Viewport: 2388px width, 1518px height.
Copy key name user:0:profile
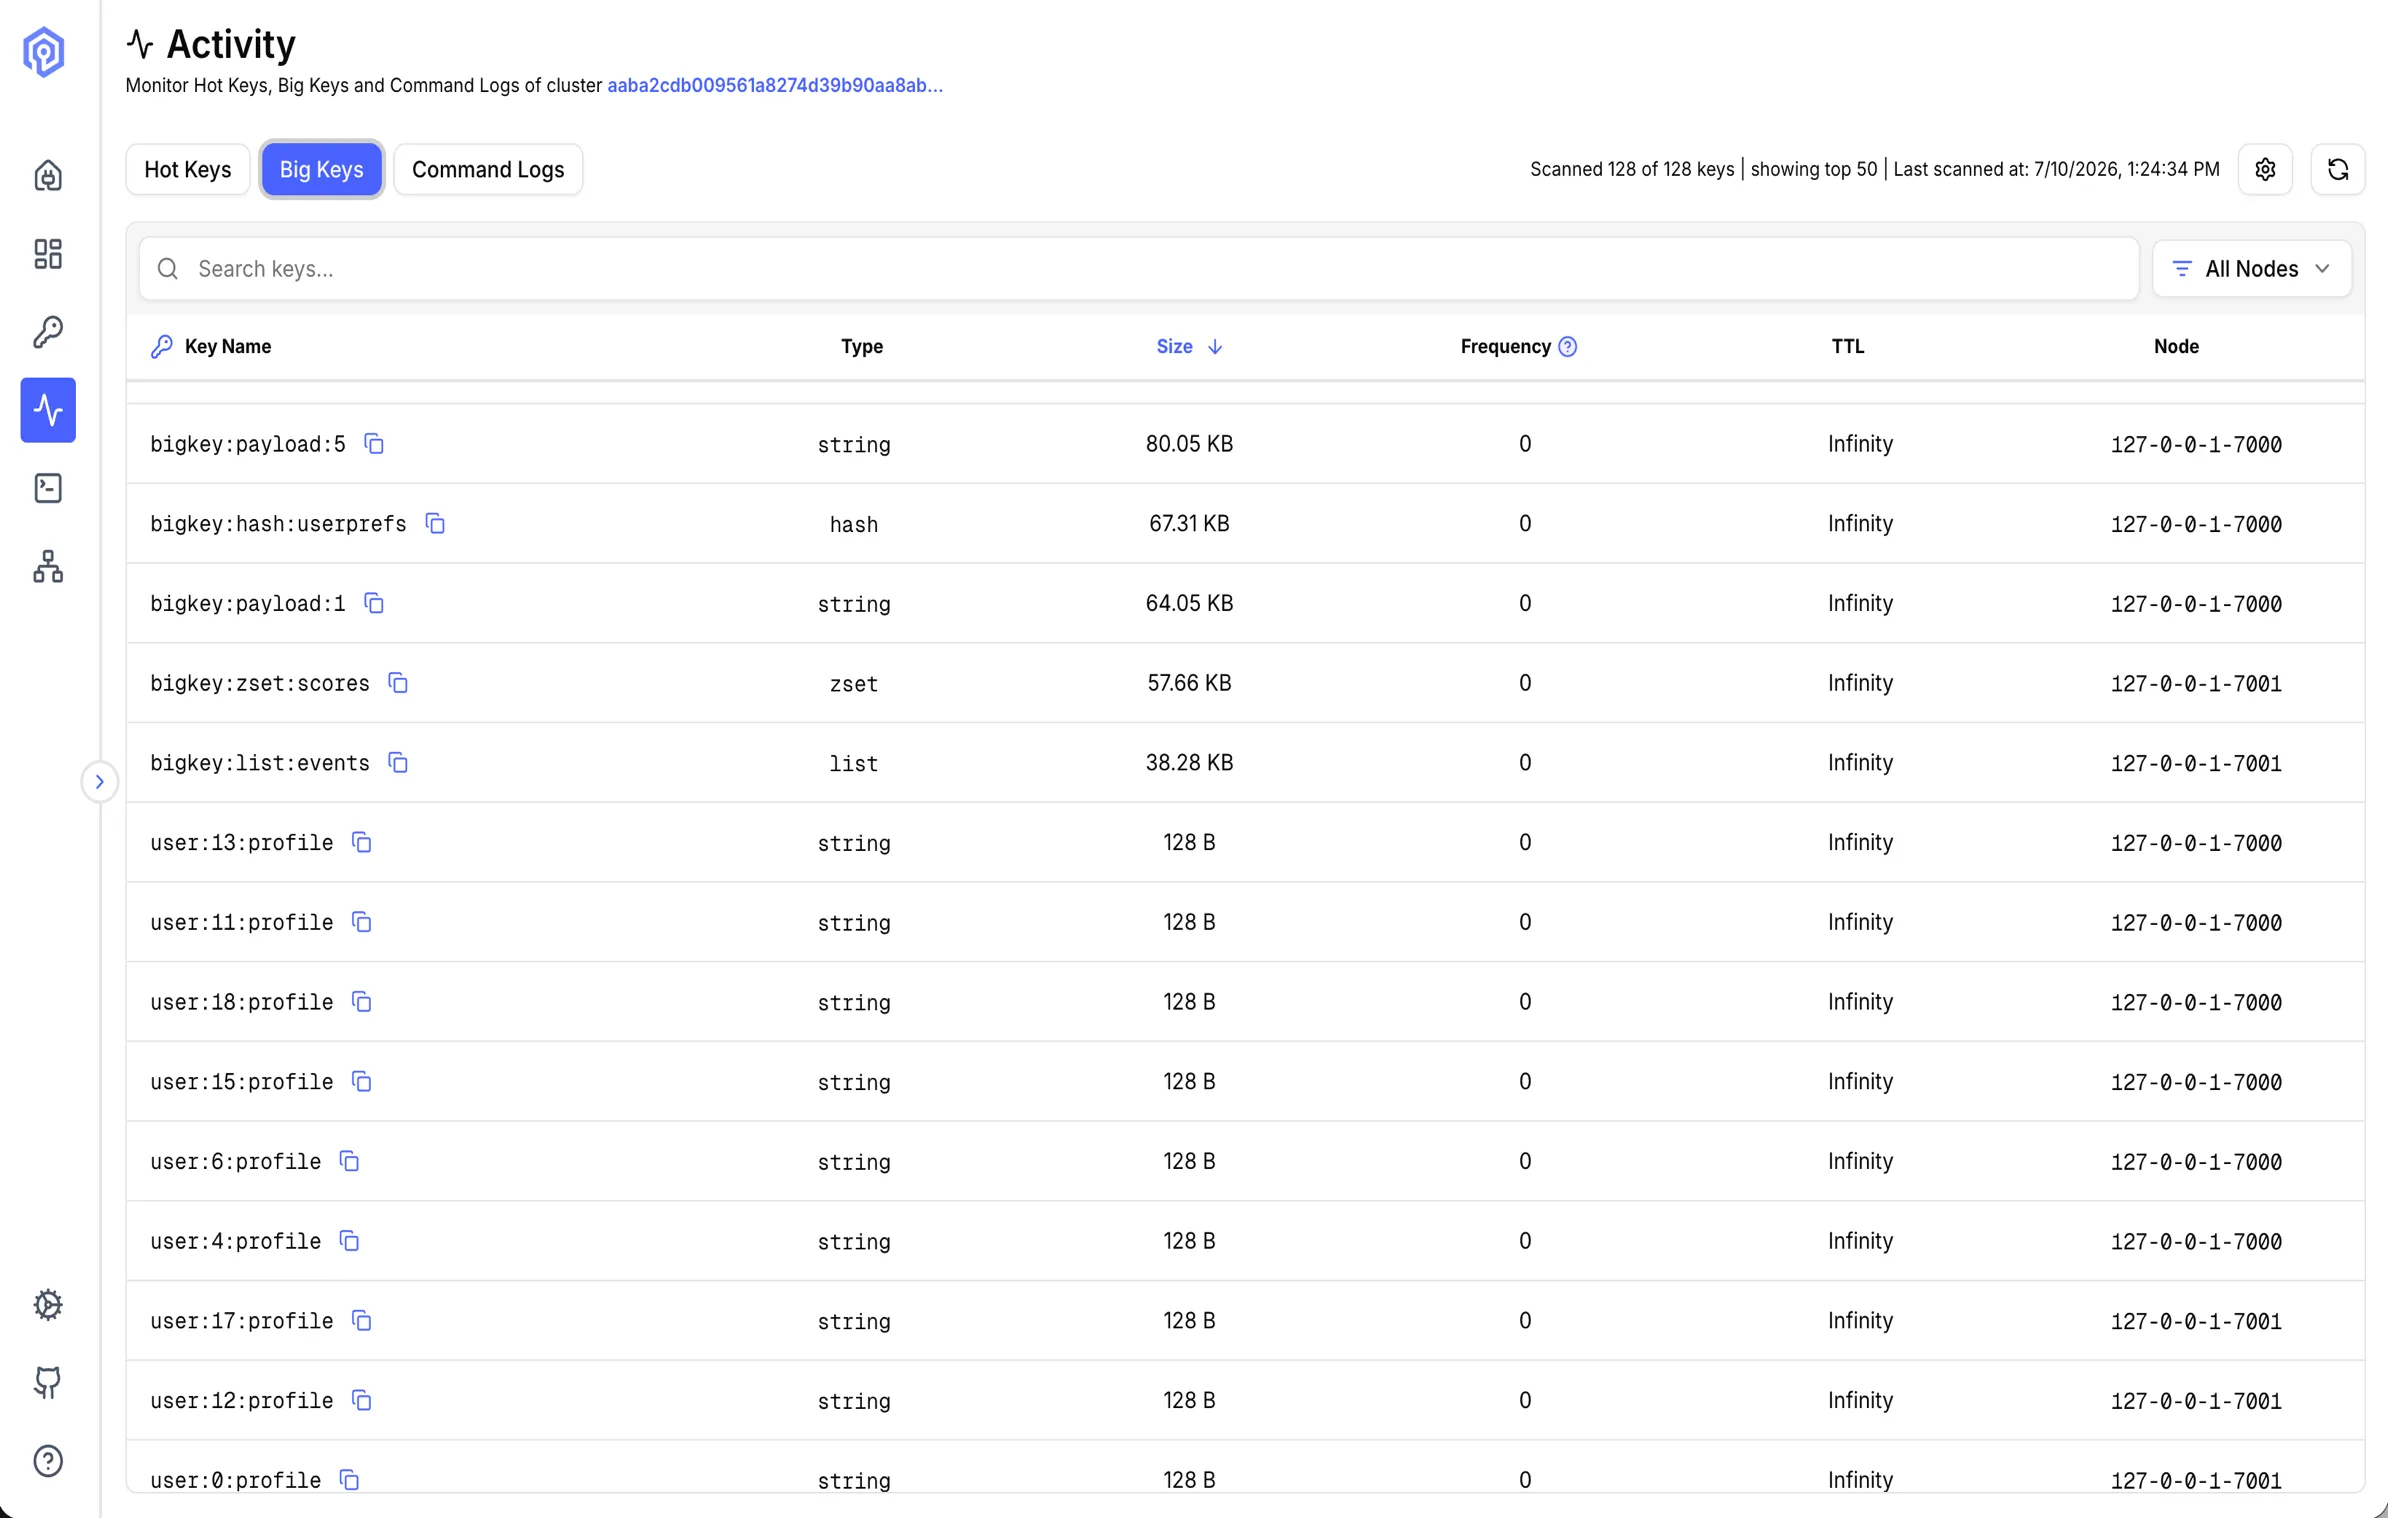point(349,1480)
